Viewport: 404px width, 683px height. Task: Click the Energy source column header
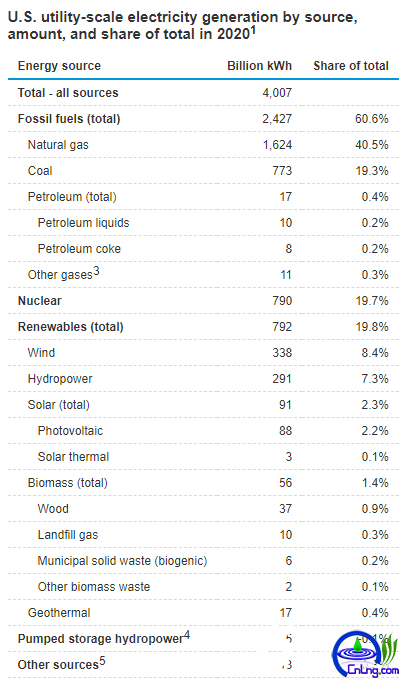tap(59, 66)
